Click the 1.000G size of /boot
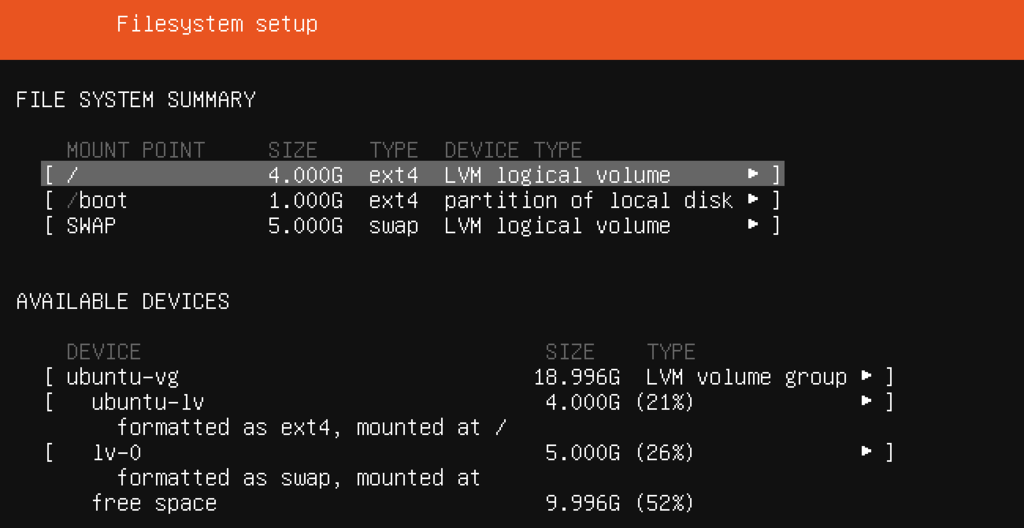The width and height of the screenshot is (1024, 528). tap(305, 200)
